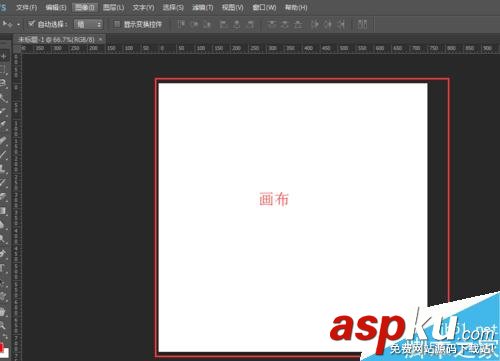Open the 图像(I) menu
The height and width of the screenshot is (361, 500).
[85, 7]
